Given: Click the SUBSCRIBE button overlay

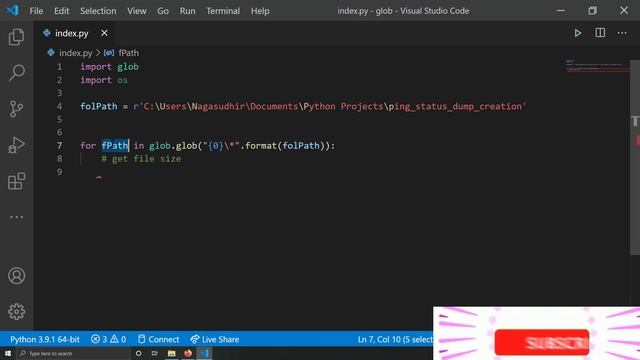Looking at the screenshot, I should point(542,342).
